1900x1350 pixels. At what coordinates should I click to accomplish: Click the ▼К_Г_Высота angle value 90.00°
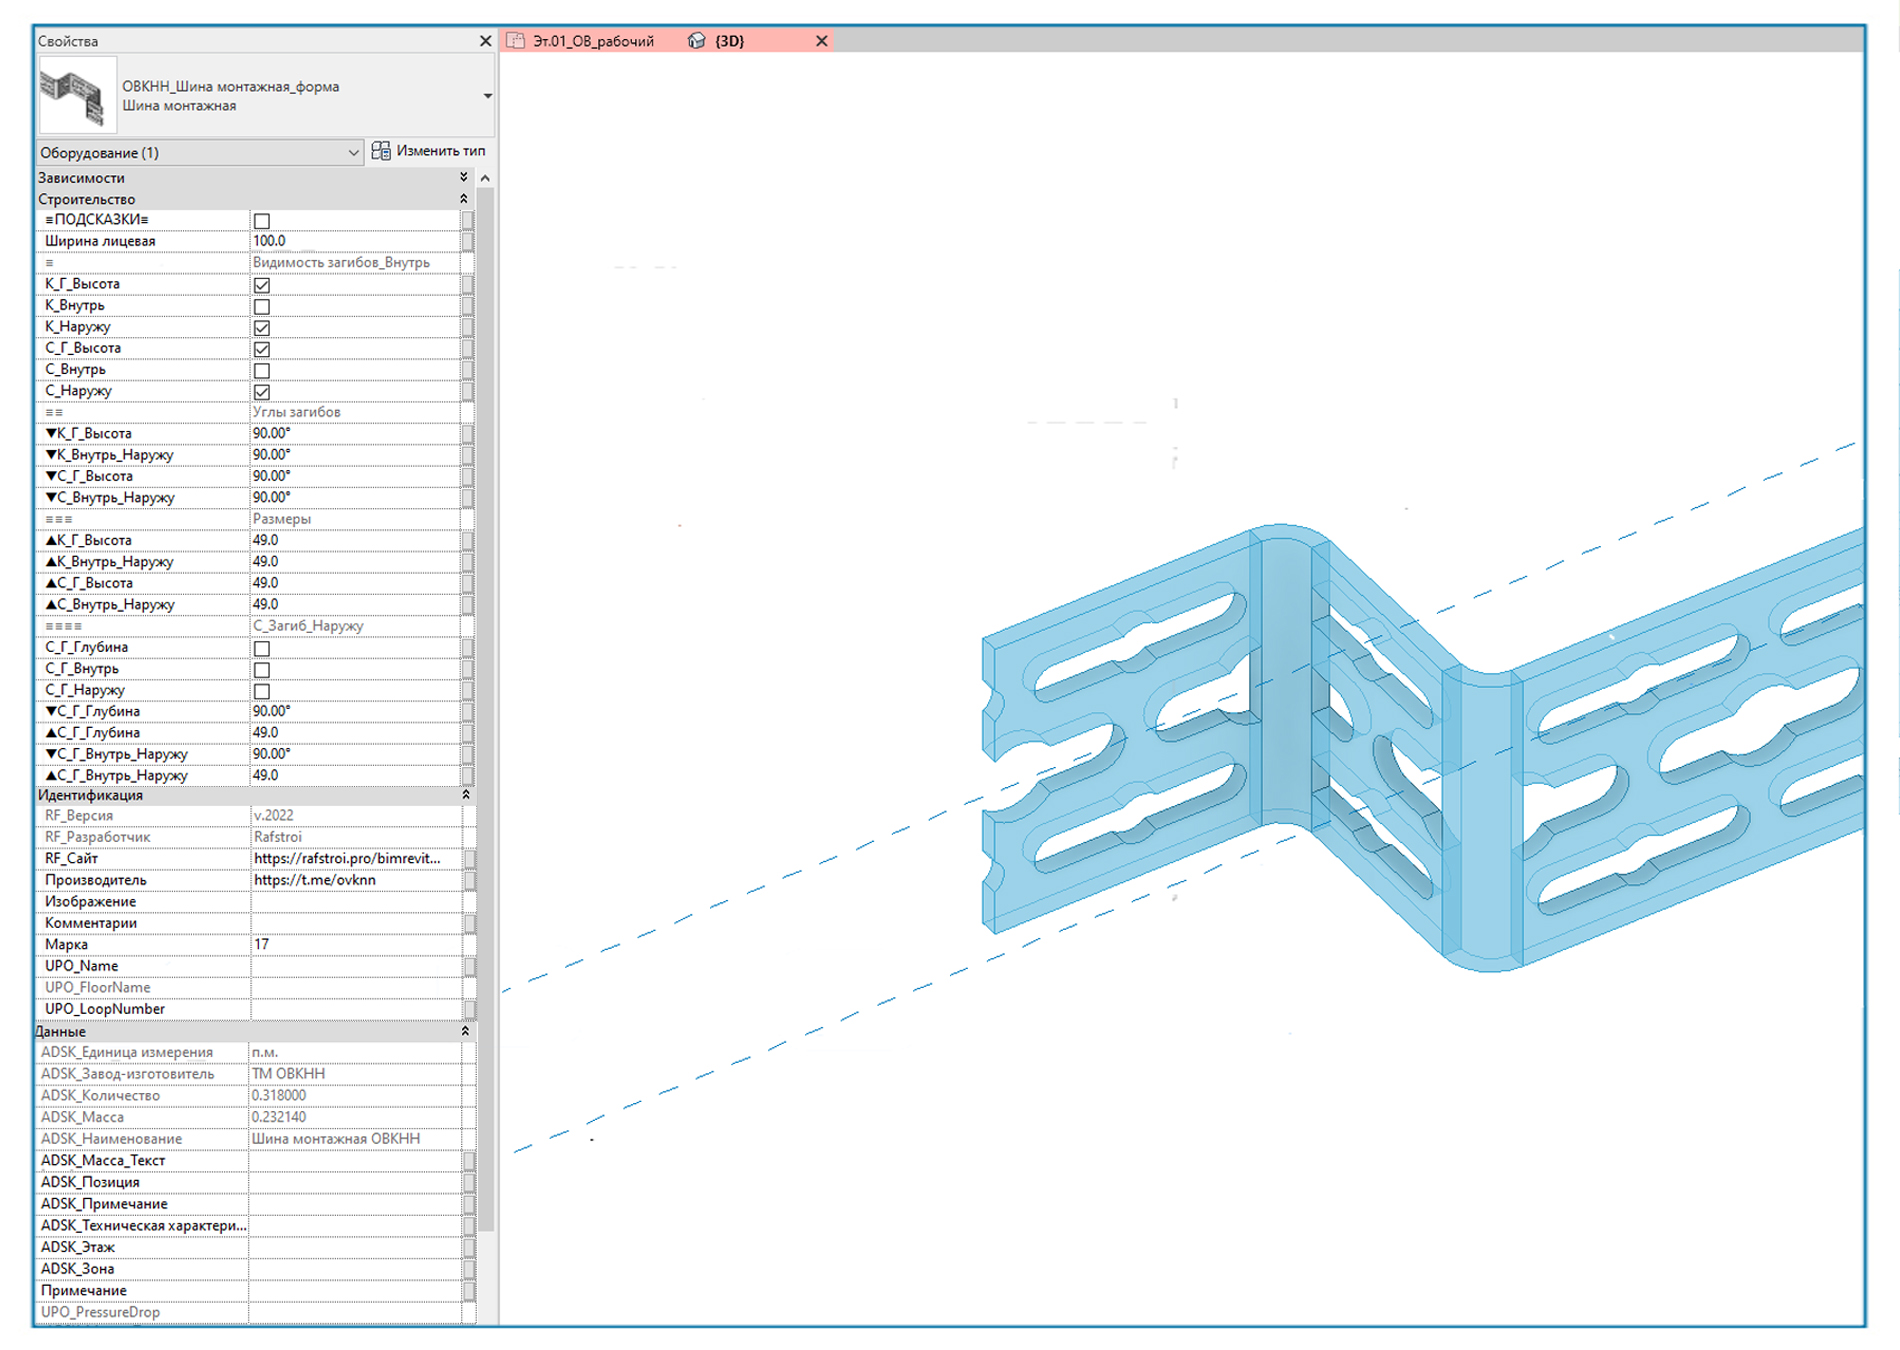coord(355,434)
